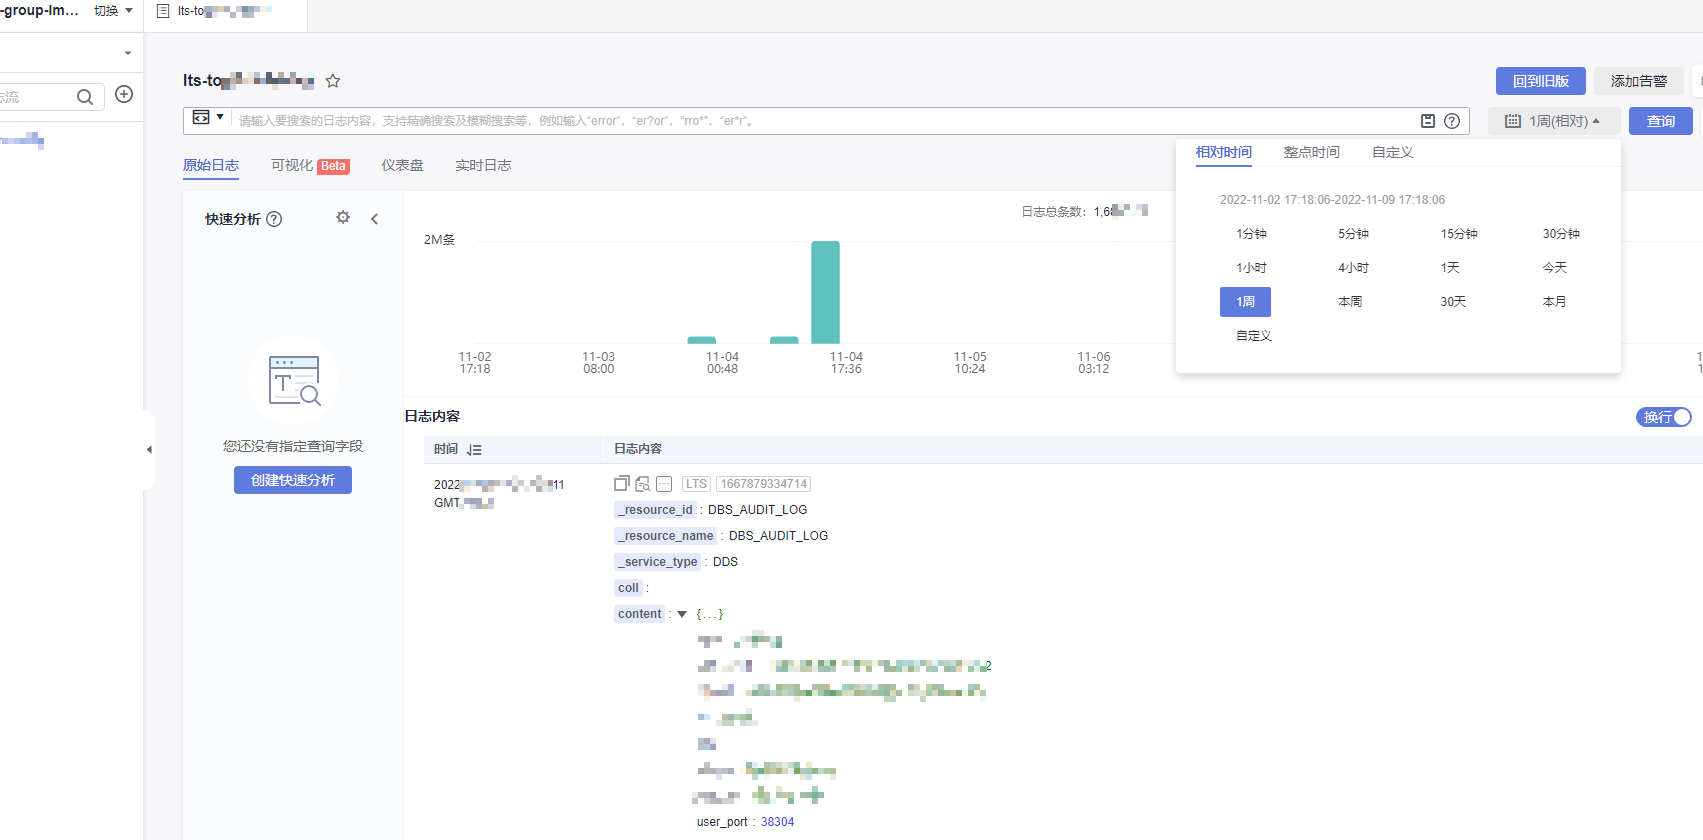Copy the log entry content
The image size is (1703, 840).
pyautogui.click(x=621, y=484)
